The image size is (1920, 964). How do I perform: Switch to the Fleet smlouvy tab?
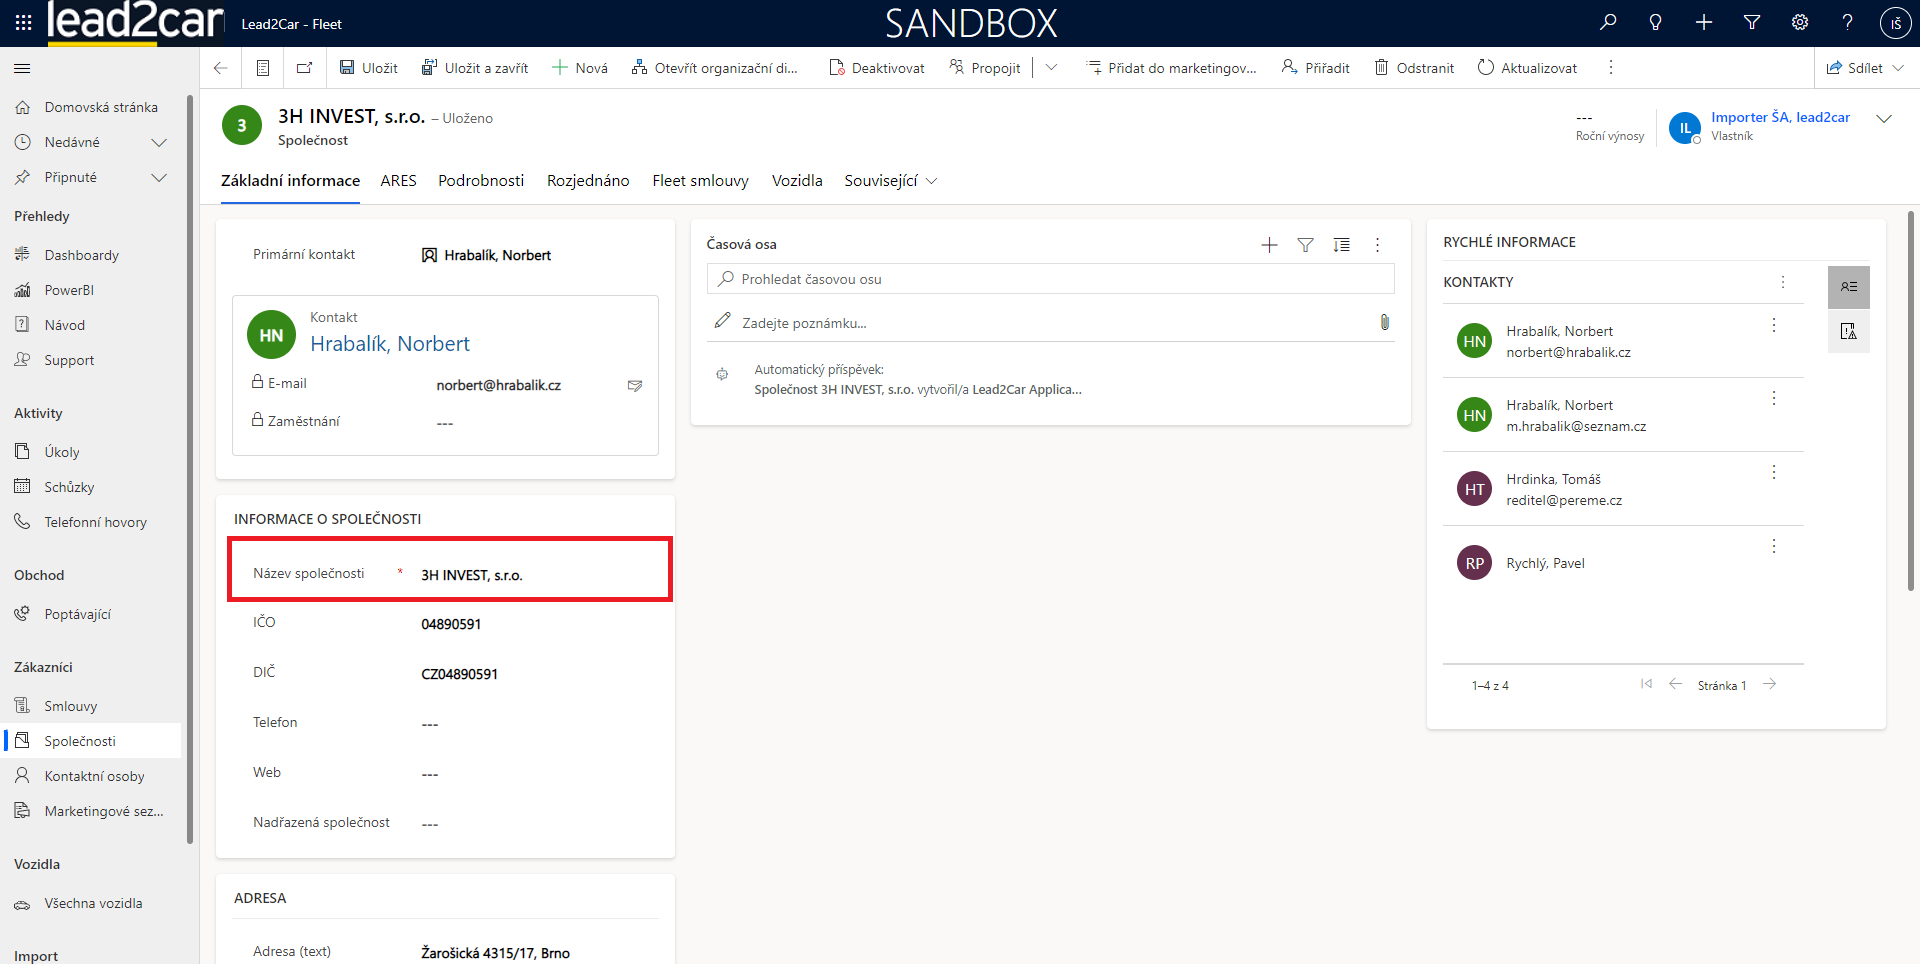(x=700, y=181)
